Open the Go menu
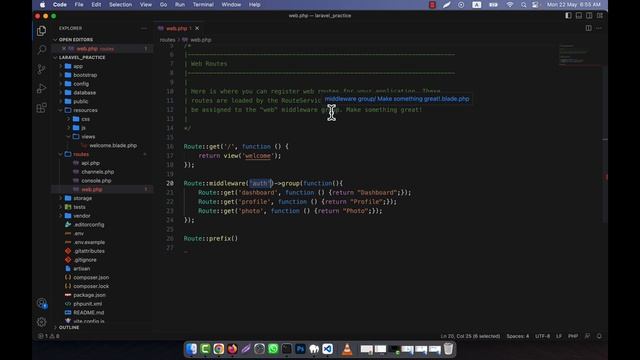 (x=163, y=5)
